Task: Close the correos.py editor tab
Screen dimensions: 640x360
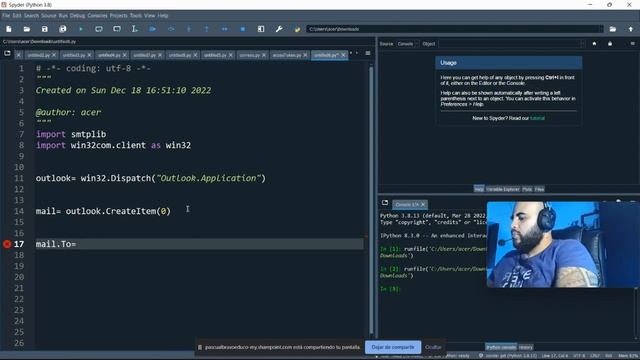Action: pos(264,55)
